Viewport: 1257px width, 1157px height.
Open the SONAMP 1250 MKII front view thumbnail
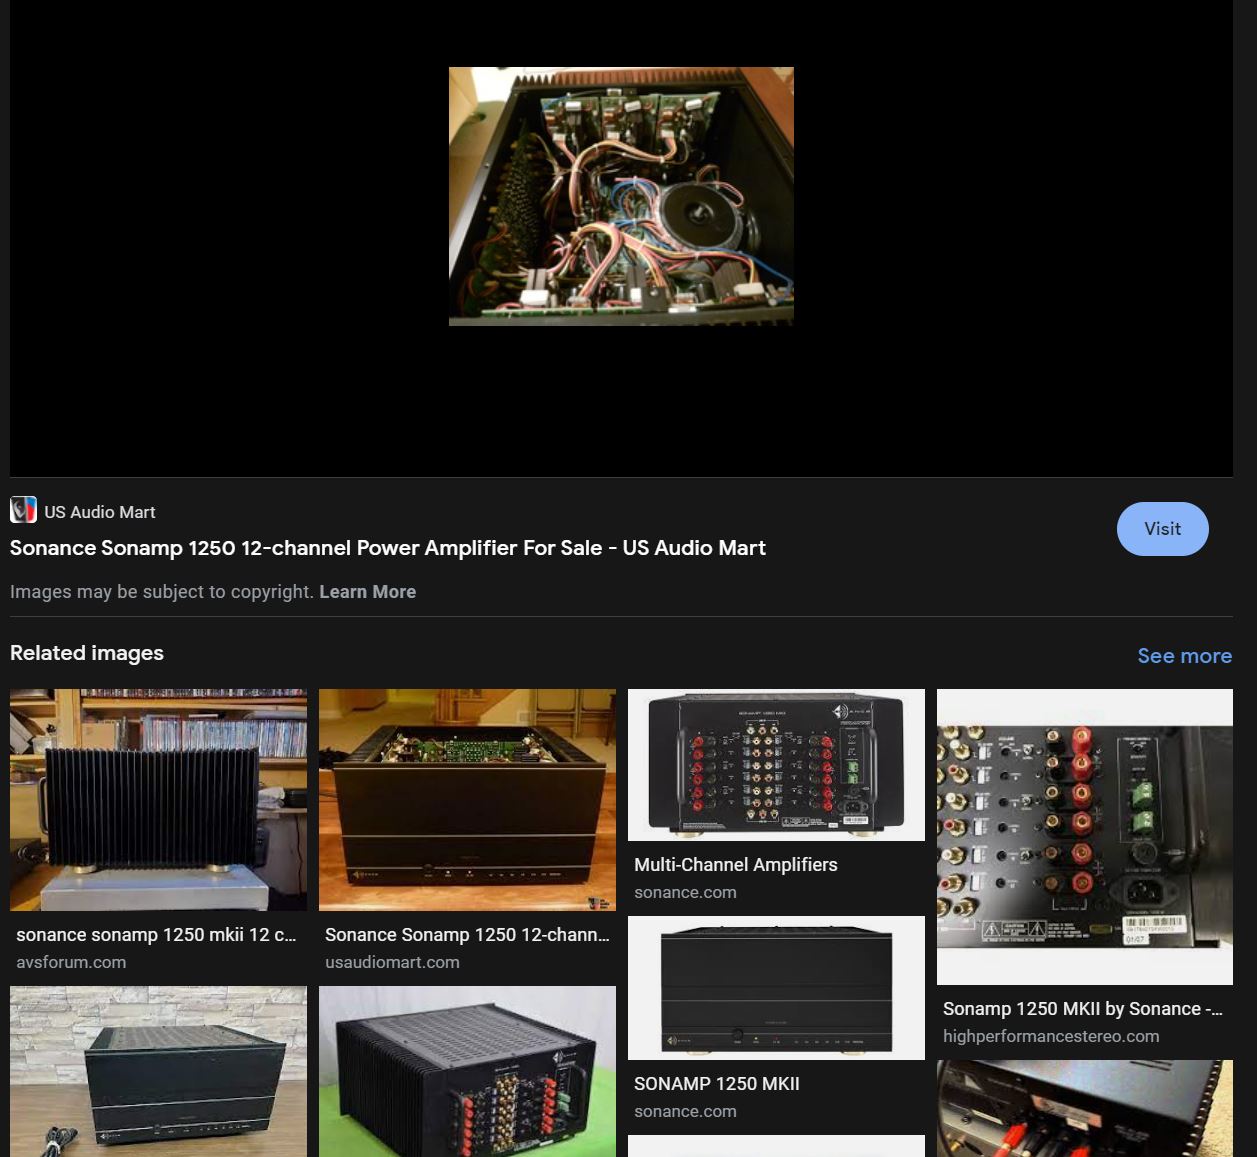coord(776,987)
